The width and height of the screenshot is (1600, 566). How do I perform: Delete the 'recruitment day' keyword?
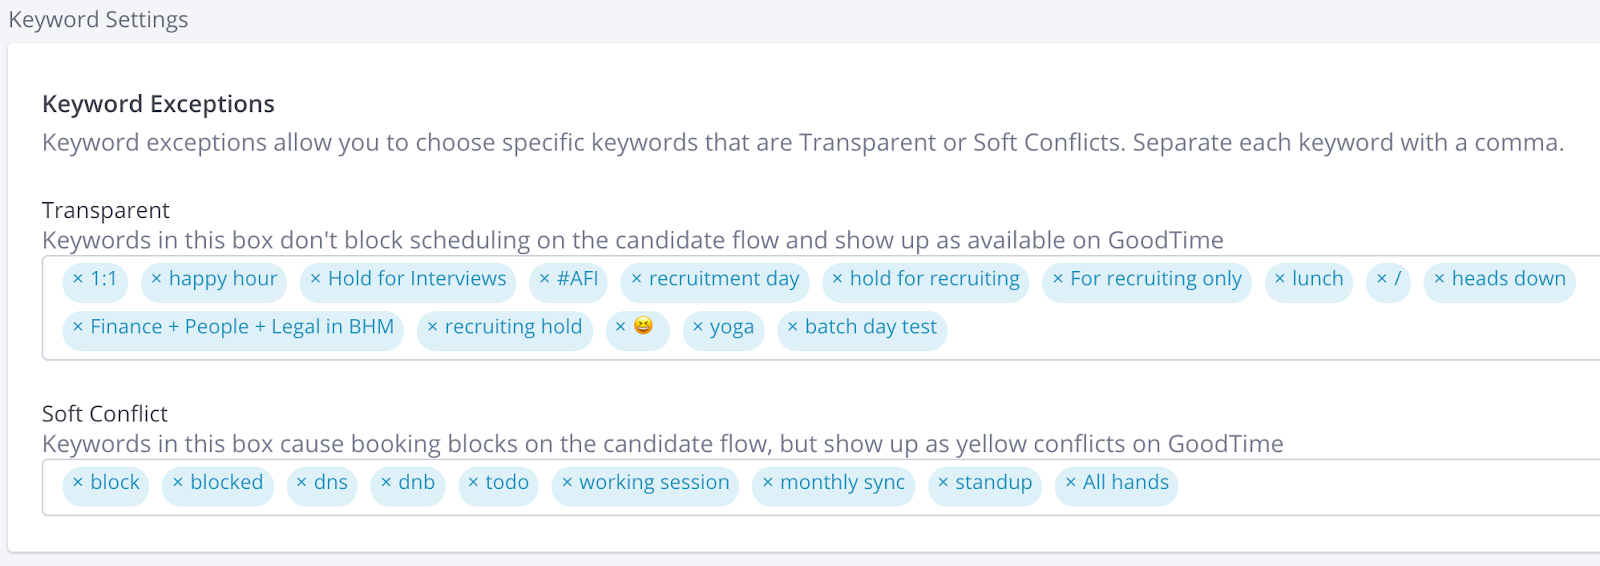(x=636, y=279)
